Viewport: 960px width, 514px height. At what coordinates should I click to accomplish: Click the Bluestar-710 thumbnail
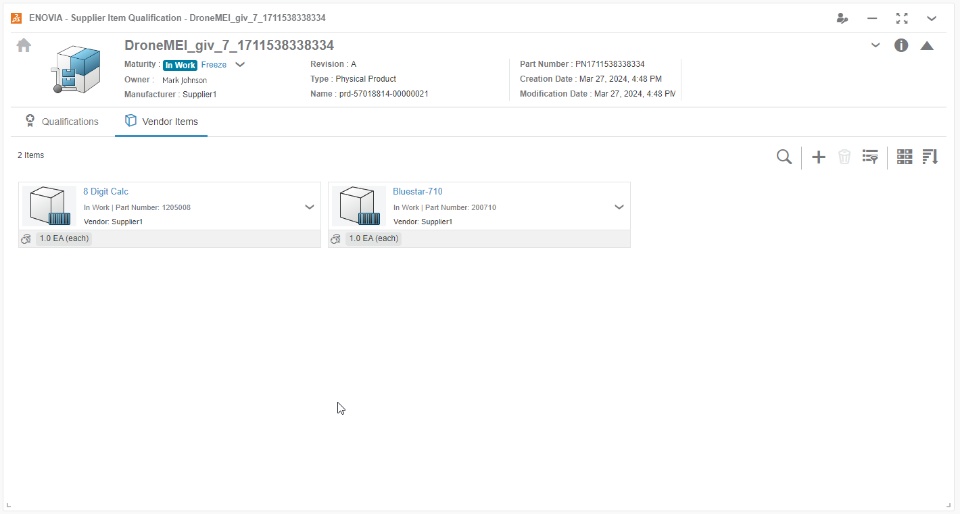click(359, 206)
